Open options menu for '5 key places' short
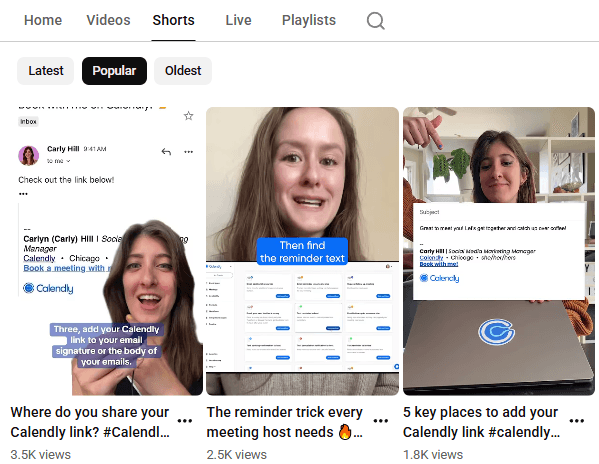The image size is (599, 464). coord(576,421)
